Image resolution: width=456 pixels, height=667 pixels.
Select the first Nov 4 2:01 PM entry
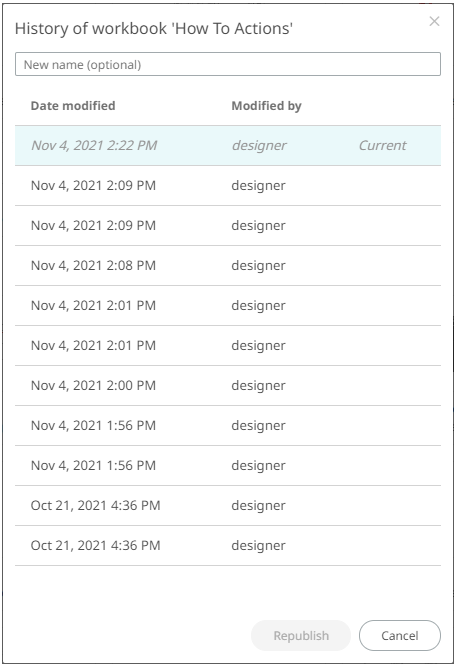(x=228, y=305)
